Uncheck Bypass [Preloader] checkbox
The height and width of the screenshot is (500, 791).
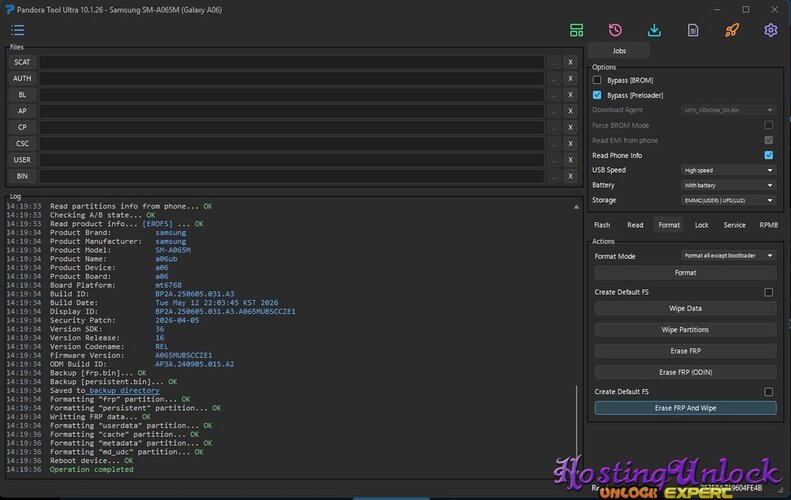coord(597,95)
